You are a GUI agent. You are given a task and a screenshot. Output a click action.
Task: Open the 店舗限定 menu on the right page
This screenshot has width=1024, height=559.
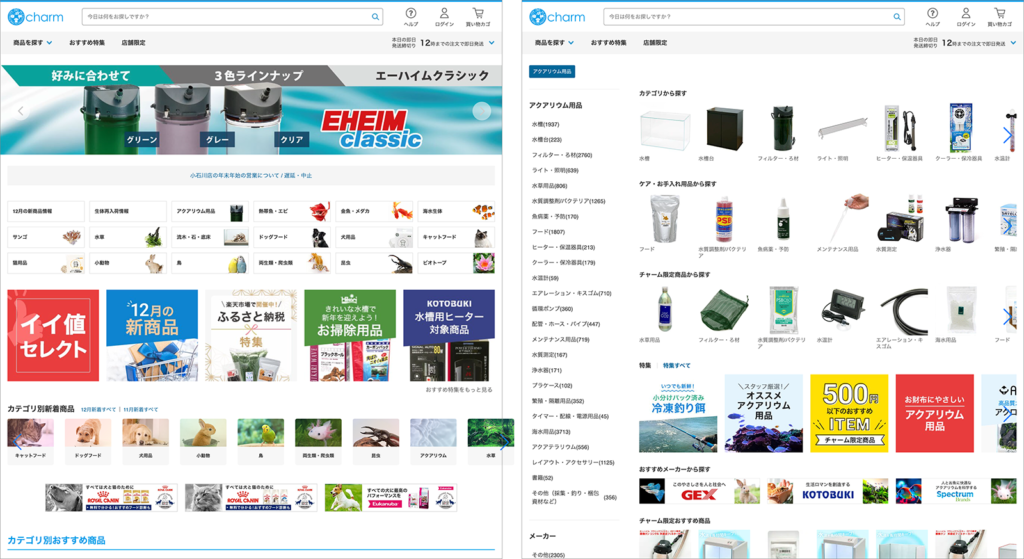[x=654, y=43]
